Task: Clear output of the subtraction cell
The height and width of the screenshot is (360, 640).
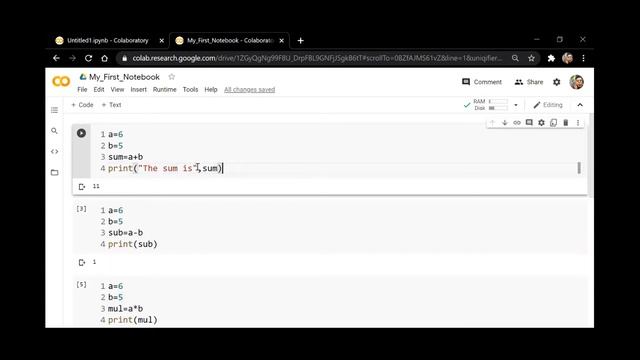Action: pyautogui.click(x=82, y=262)
